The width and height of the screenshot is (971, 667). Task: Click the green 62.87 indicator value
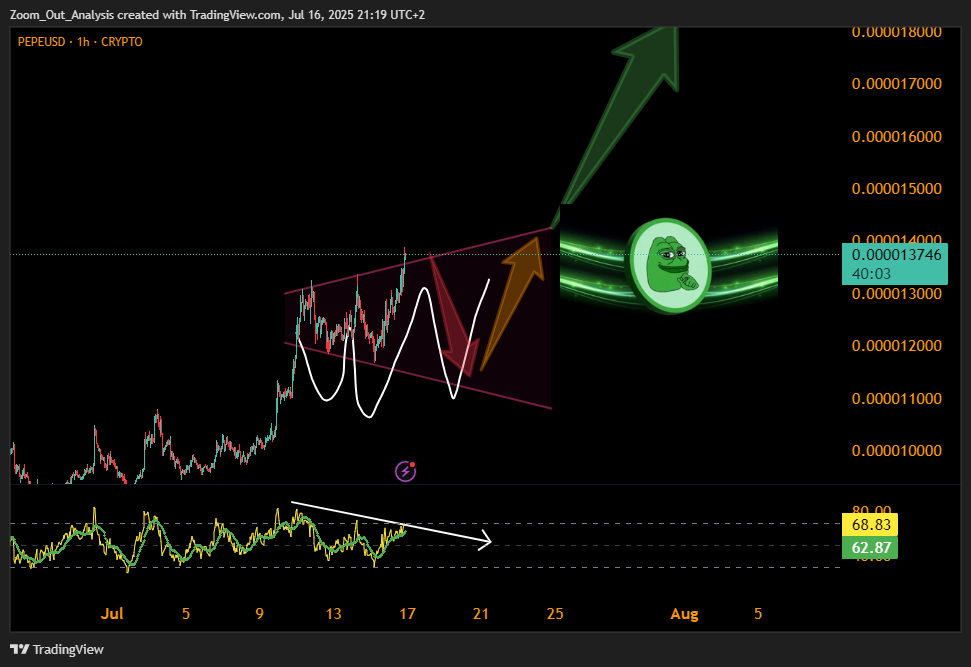click(871, 547)
